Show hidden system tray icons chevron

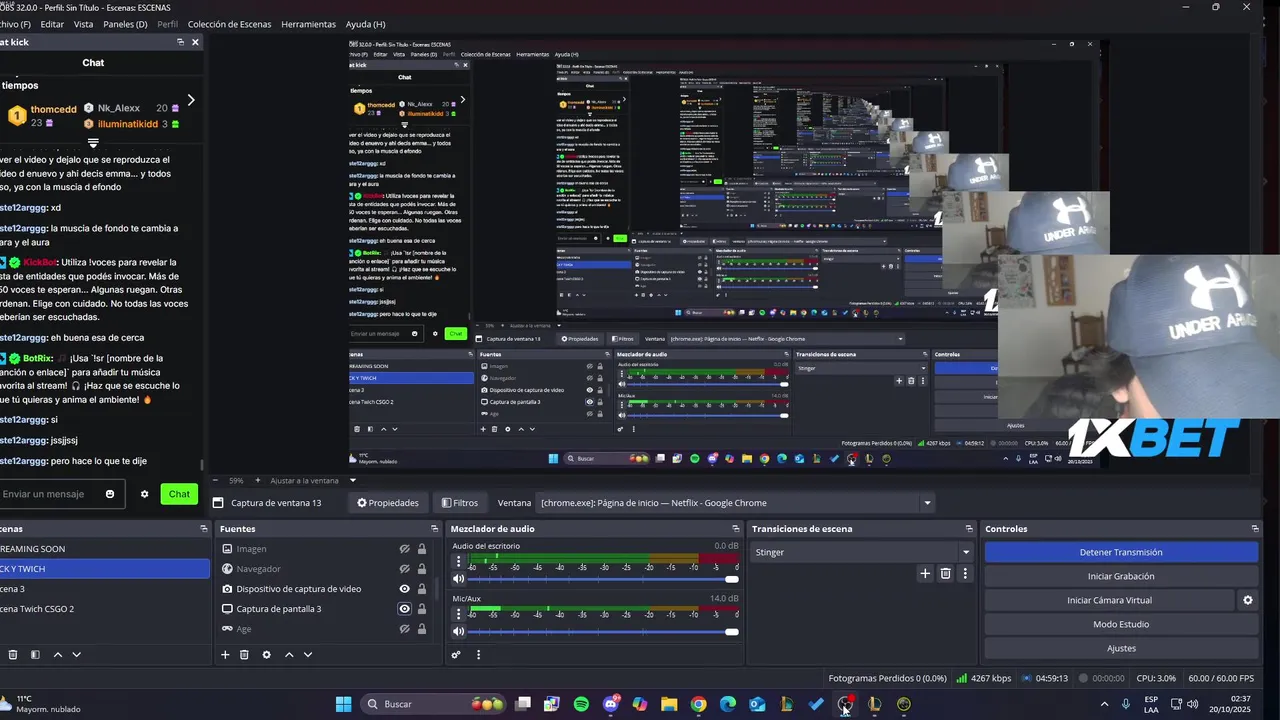coord(1104,704)
